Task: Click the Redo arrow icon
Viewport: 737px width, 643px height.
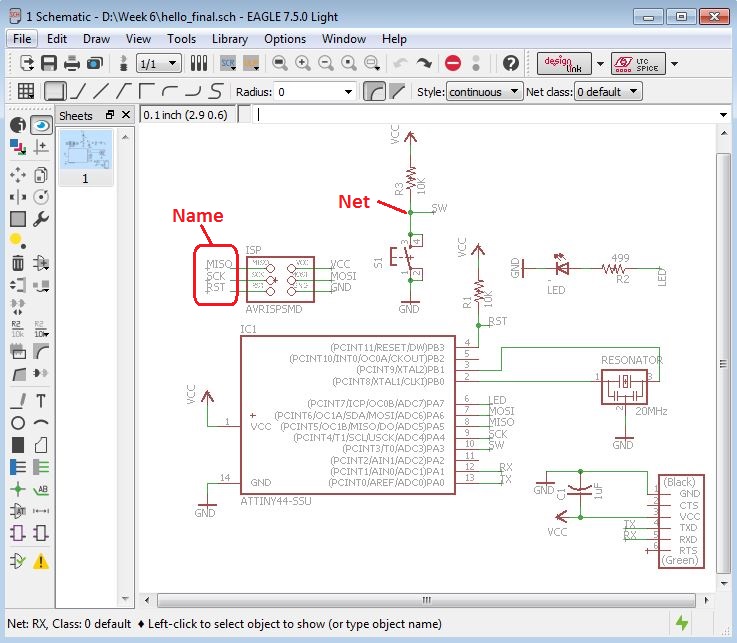Action: 424,63
